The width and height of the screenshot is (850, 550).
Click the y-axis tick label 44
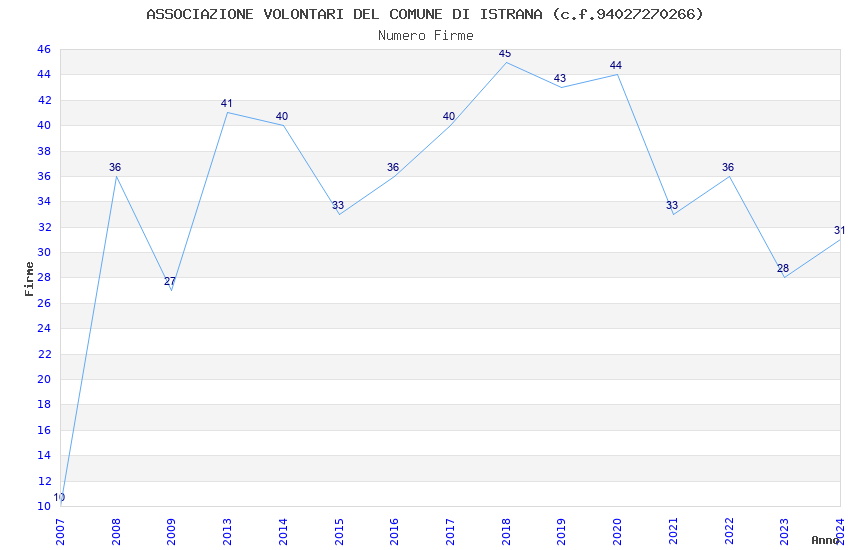click(x=44, y=74)
